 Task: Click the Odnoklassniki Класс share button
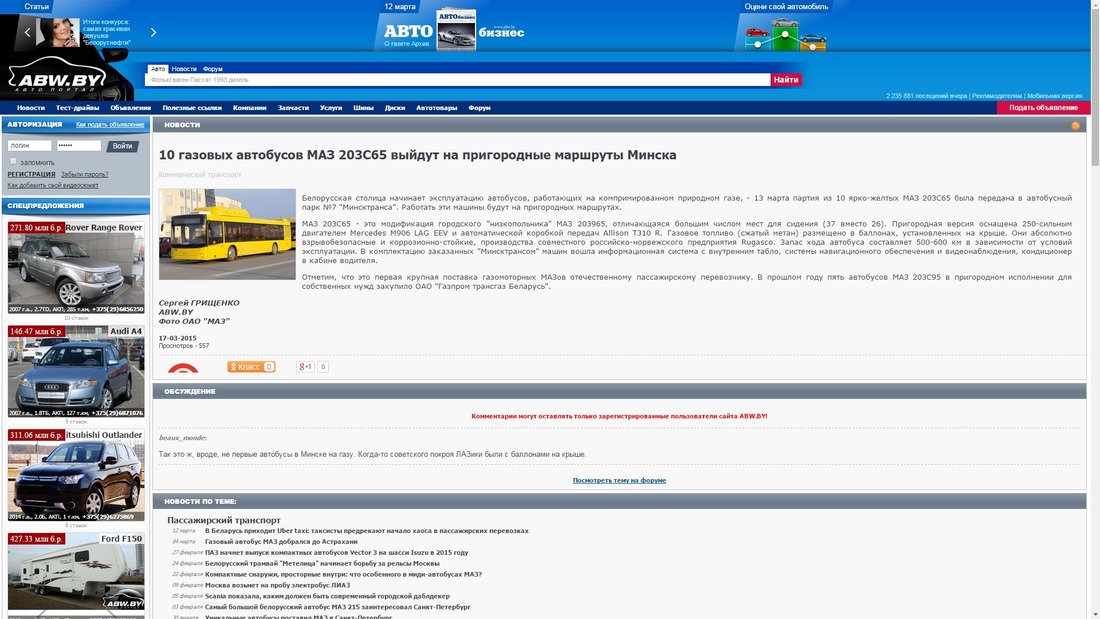tap(251, 366)
